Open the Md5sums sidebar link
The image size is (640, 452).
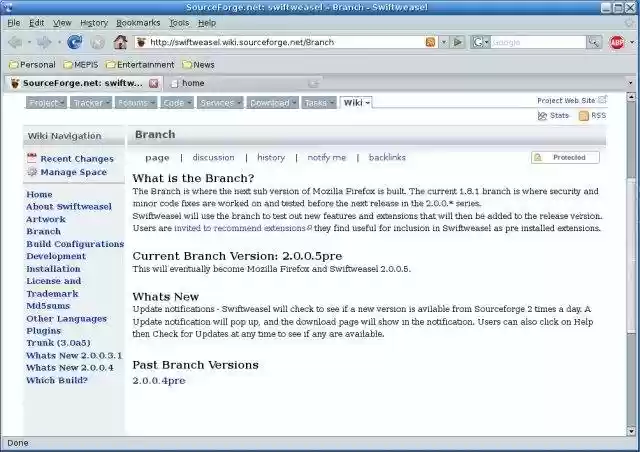point(48,306)
